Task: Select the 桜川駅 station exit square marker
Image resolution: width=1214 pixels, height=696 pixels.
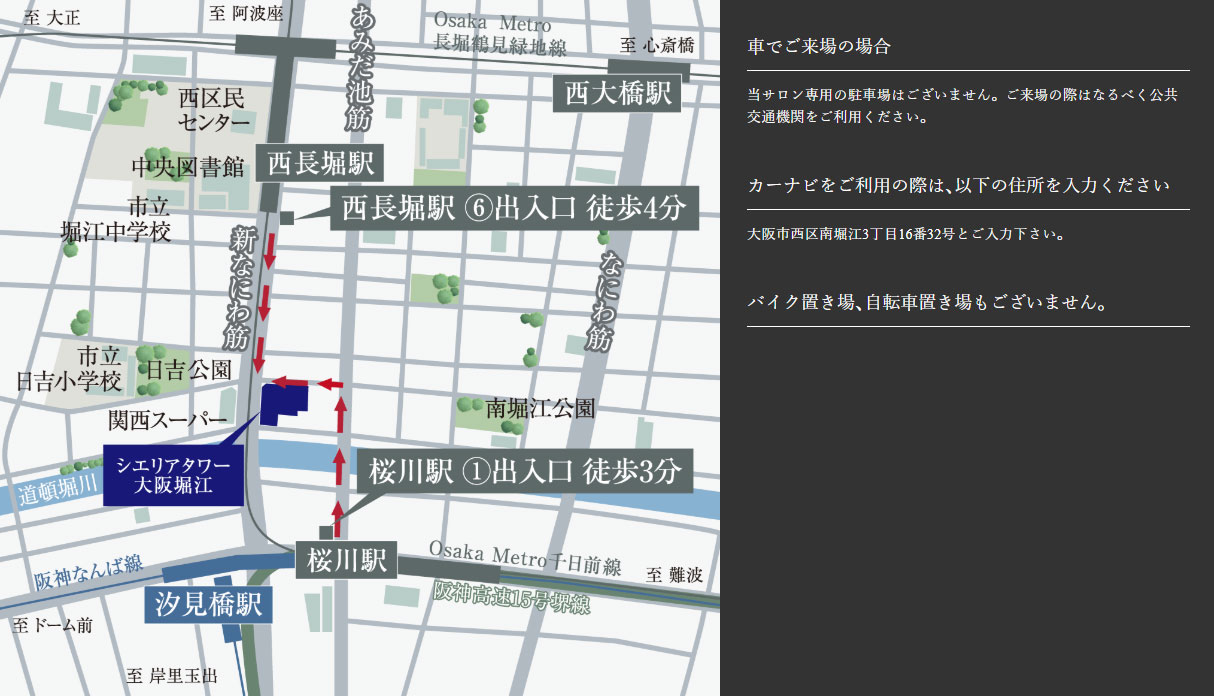Action: point(326,530)
